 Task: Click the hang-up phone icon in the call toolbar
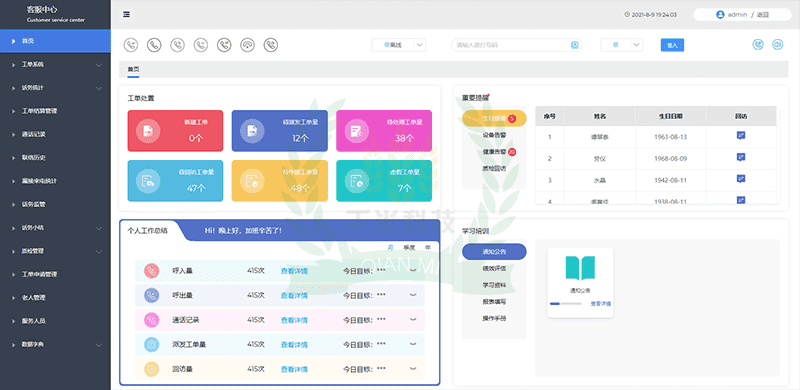(x=247, y=45)
